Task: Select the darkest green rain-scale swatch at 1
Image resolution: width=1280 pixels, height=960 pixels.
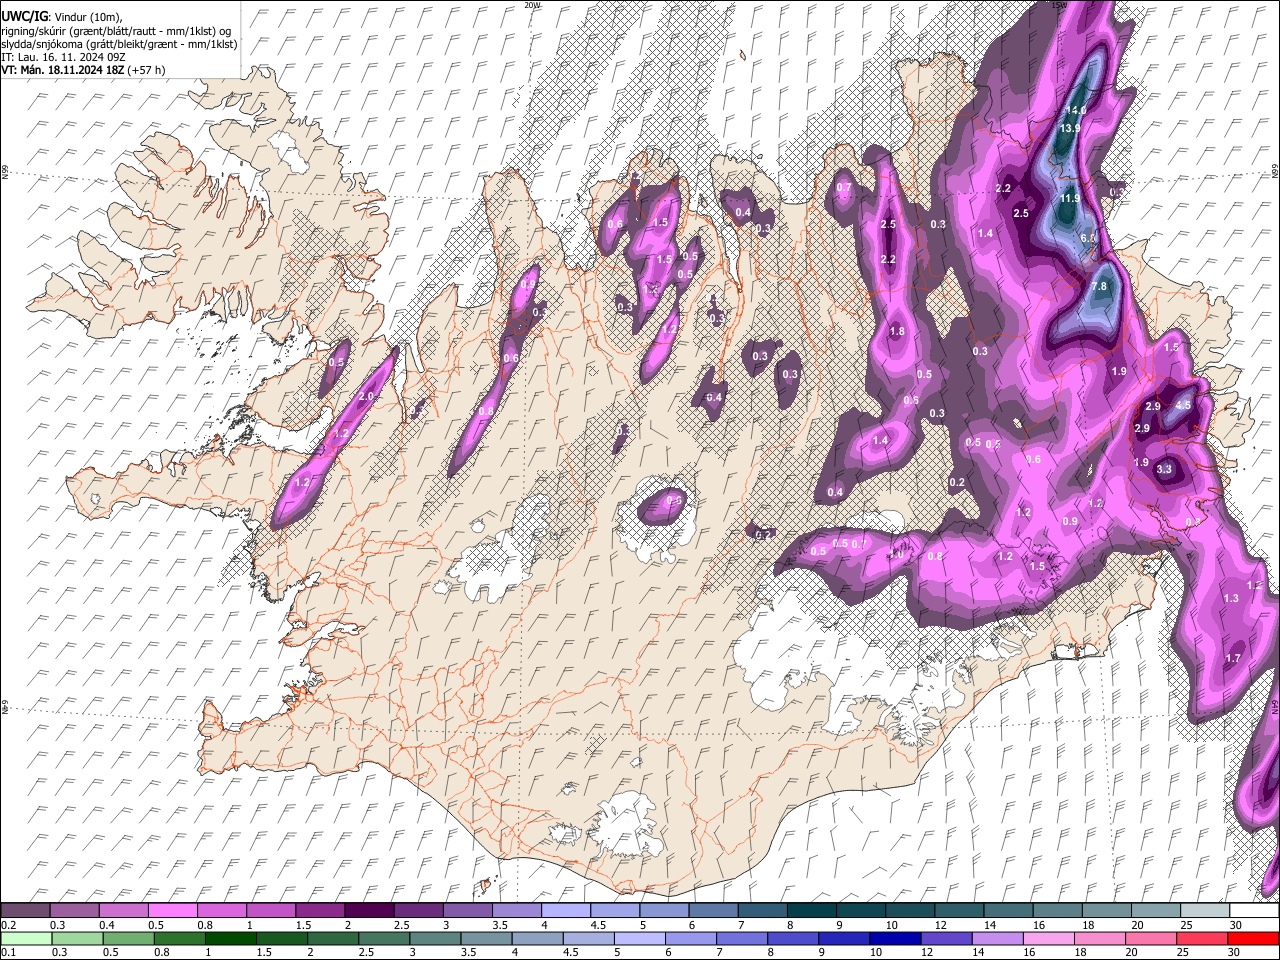Action: tap(231, 938)
